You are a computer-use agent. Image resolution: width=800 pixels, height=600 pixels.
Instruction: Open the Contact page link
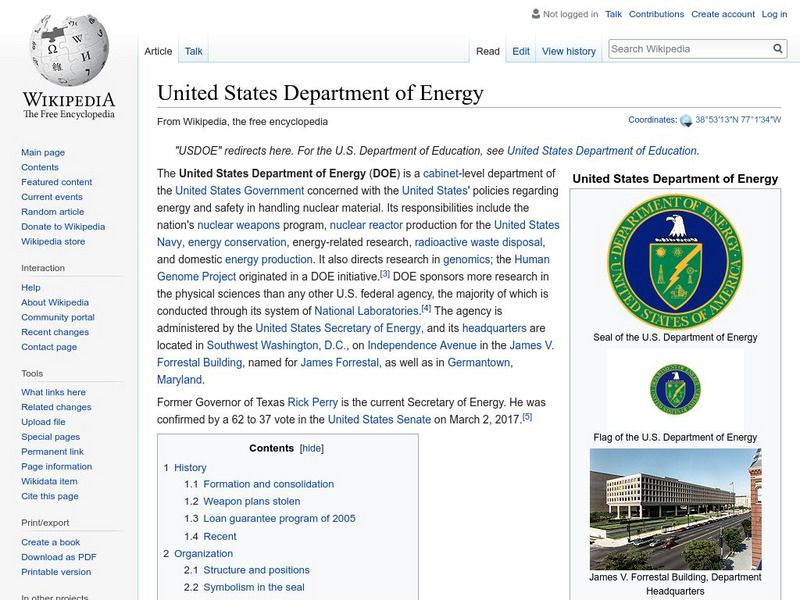pyautogui.click(x=49, y=347)
